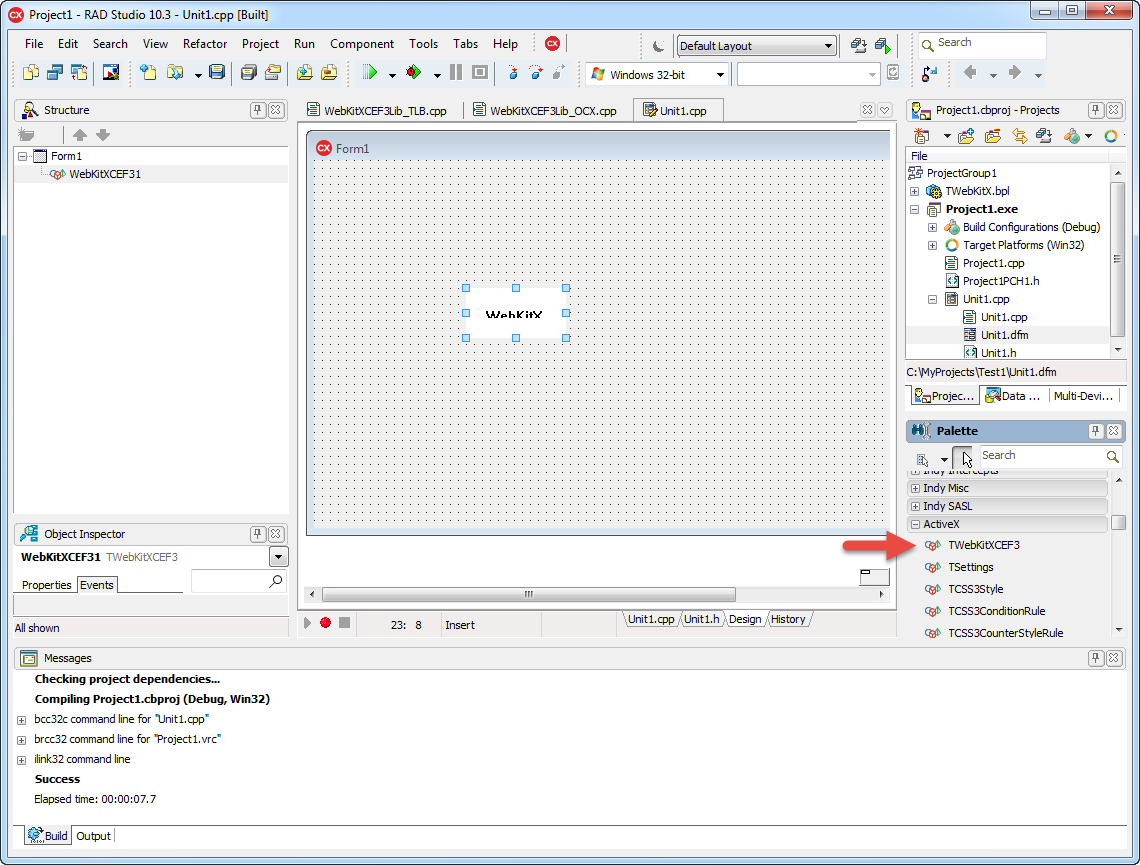The height and width of the screenshot is (865, 1140).
Task: Click the Palette search magnifier icon
Action: tap(1112, 456)
